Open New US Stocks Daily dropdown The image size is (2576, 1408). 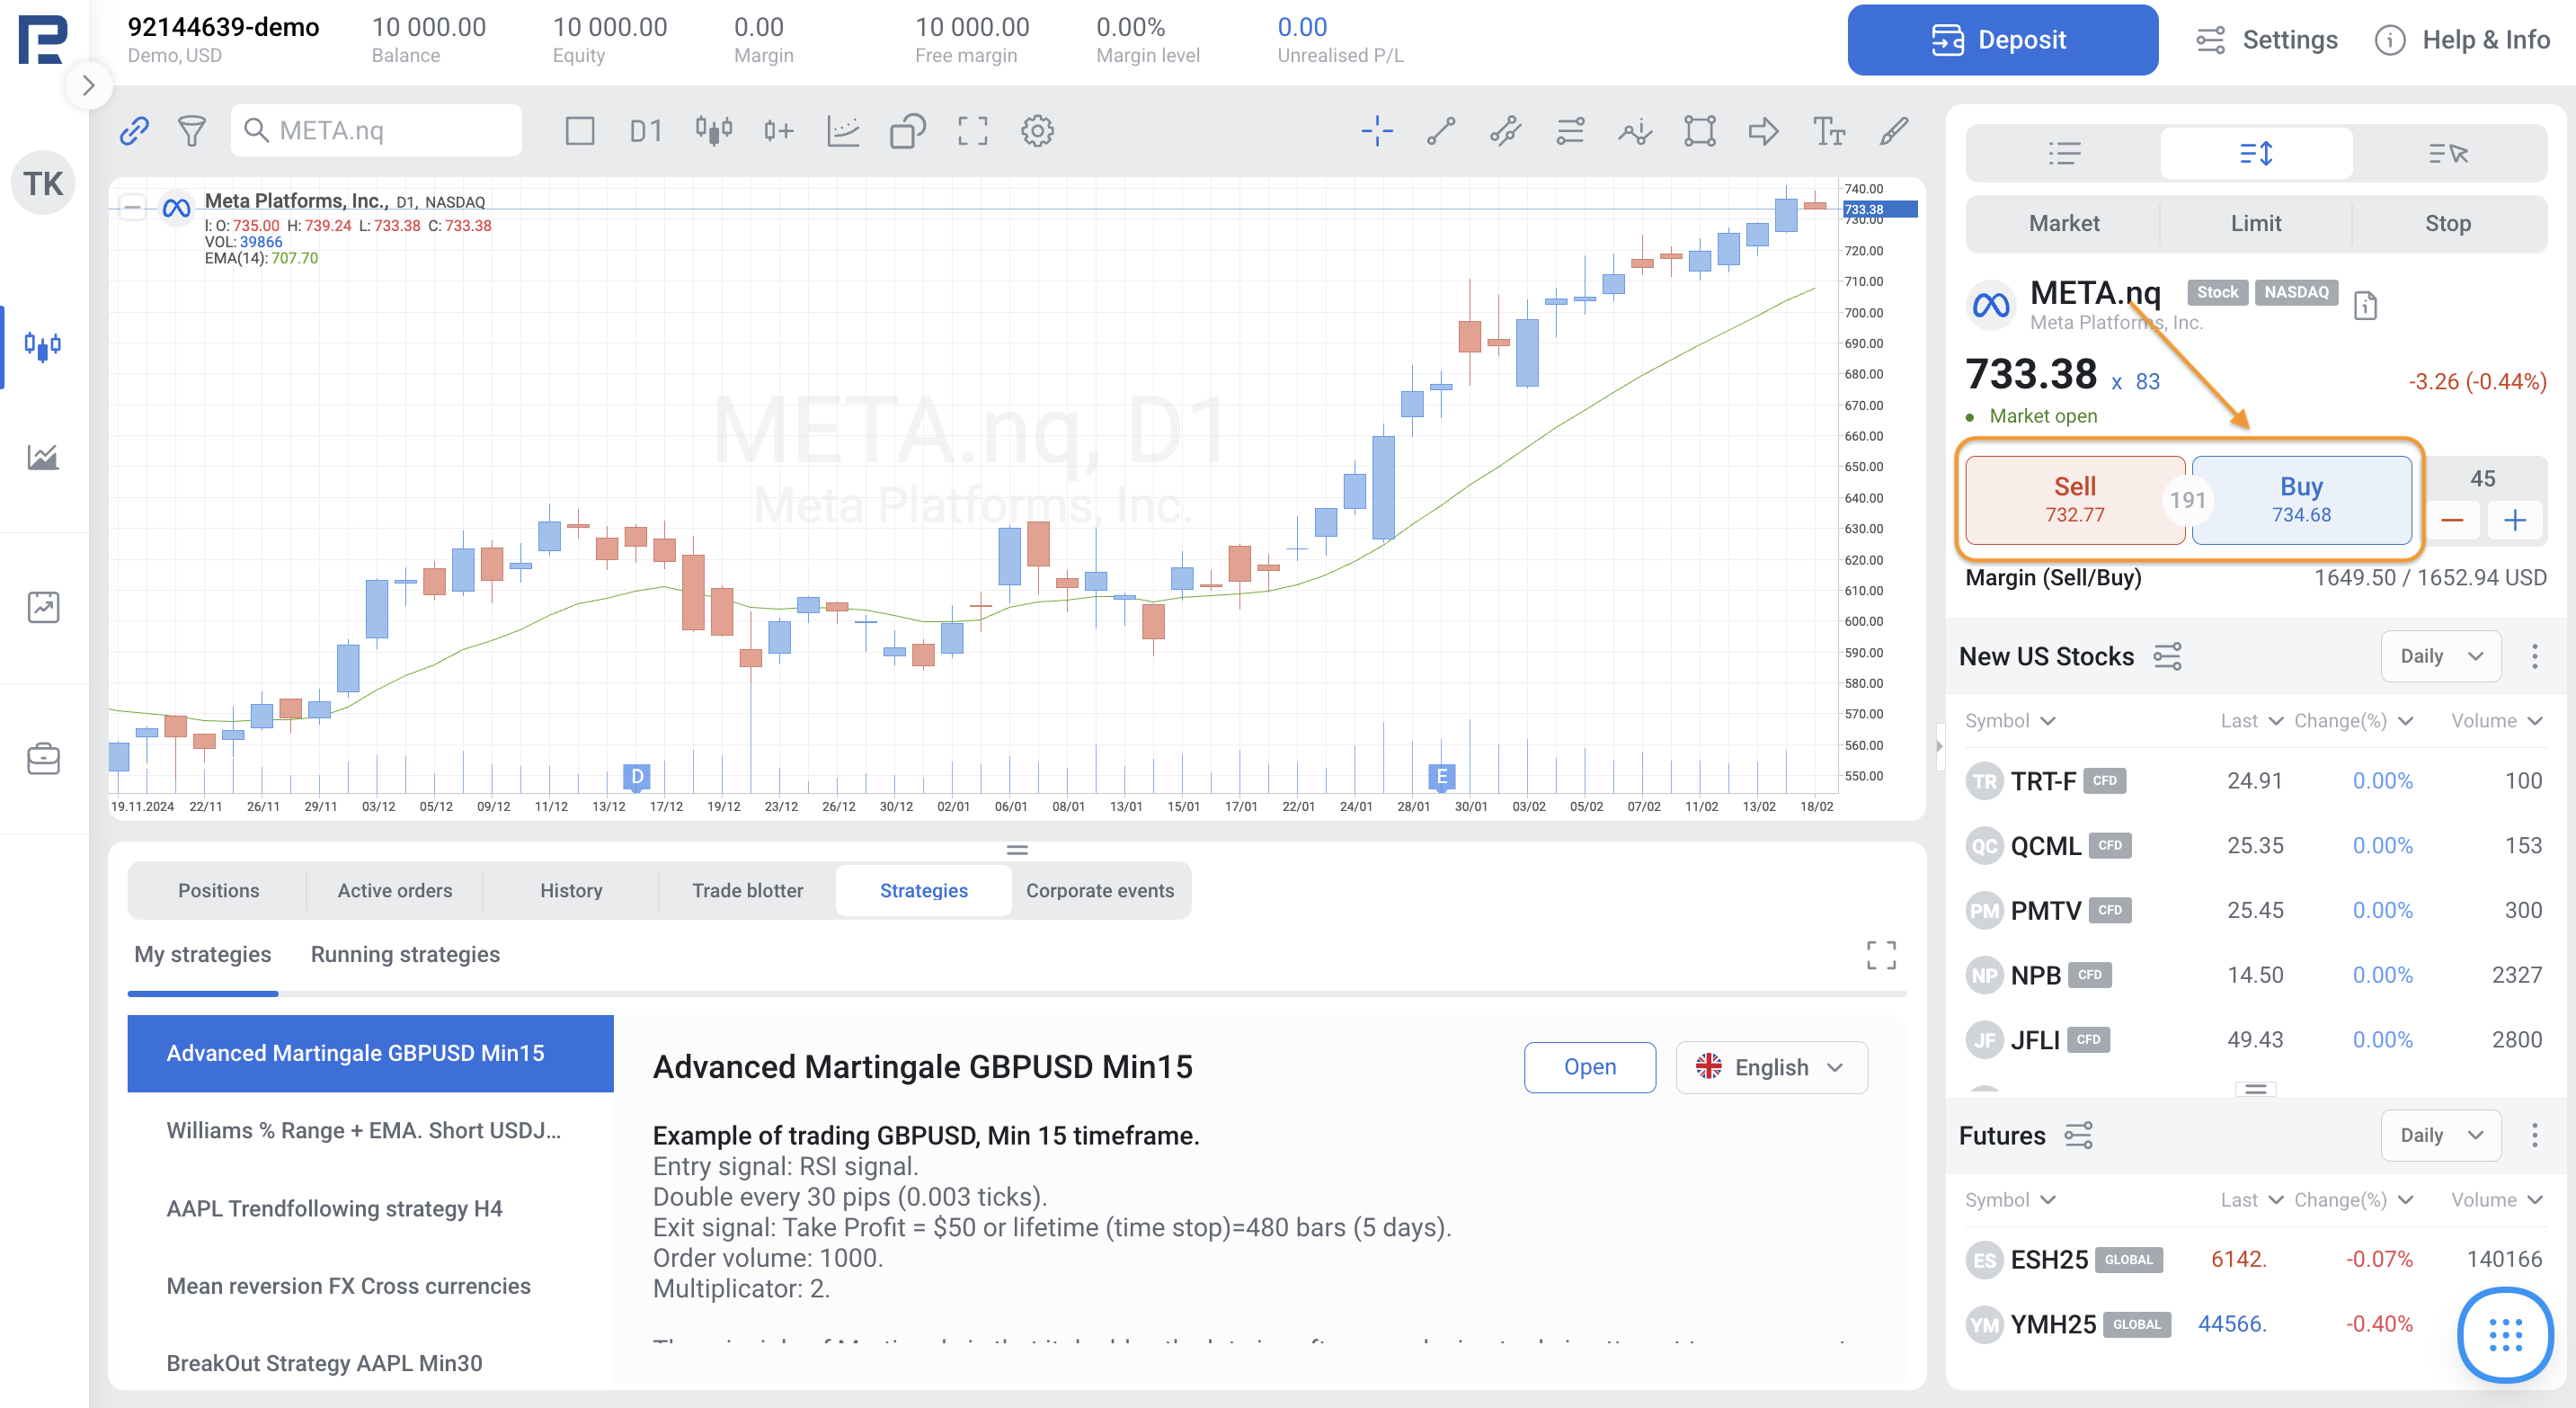click(x=2440, y=656)
